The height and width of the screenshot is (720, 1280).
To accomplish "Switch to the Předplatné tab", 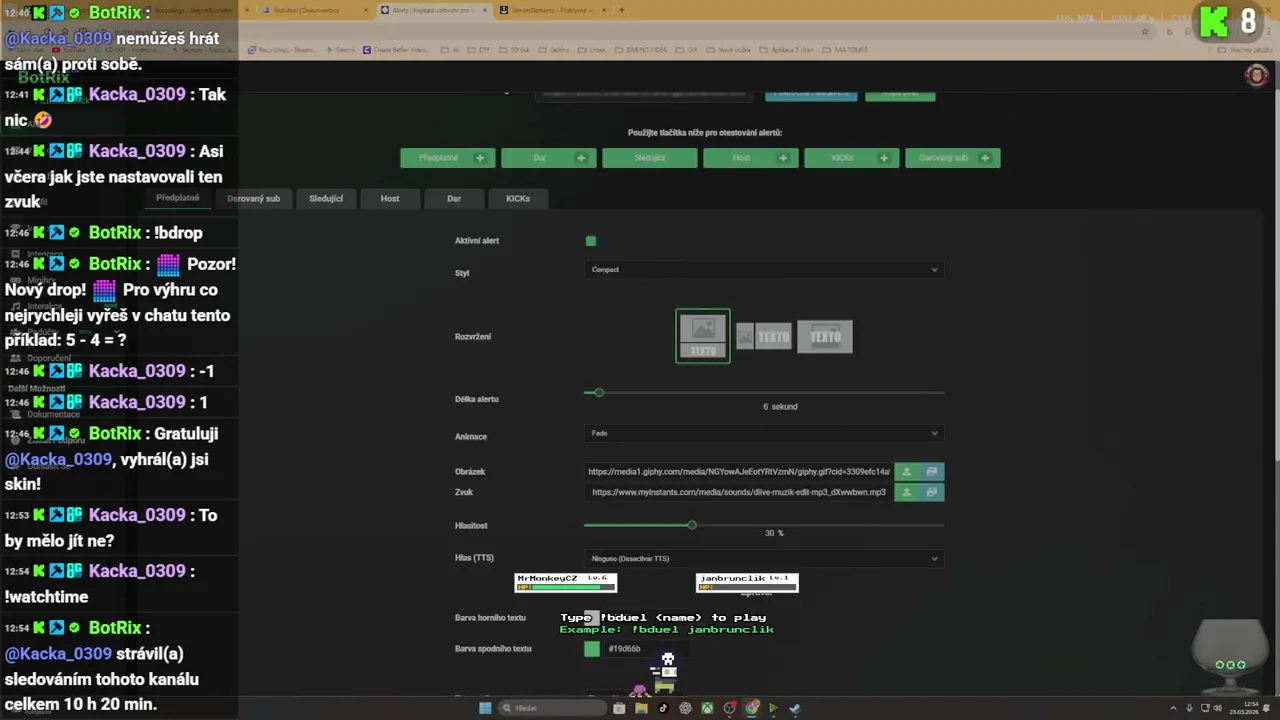I will (178, 198).
